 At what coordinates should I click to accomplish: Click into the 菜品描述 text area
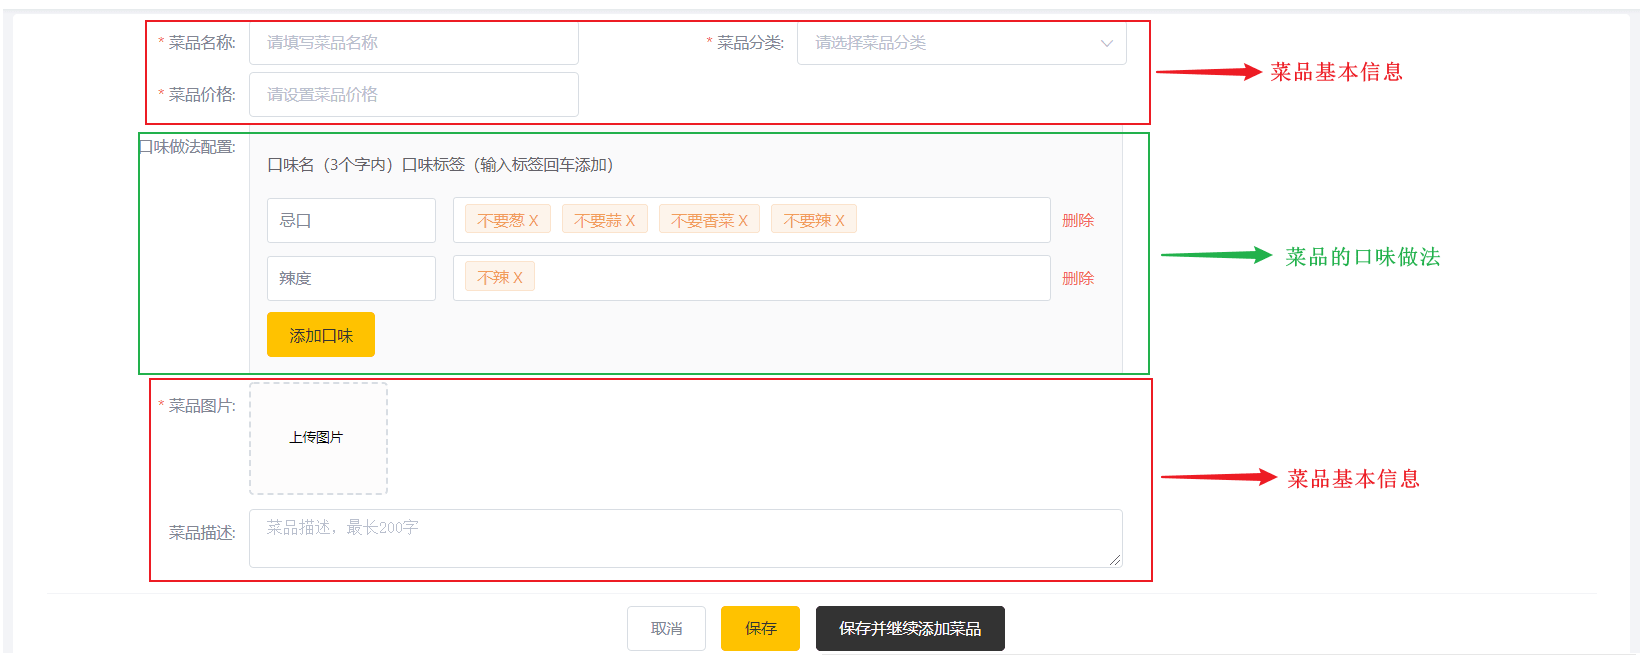coord(685,539)
